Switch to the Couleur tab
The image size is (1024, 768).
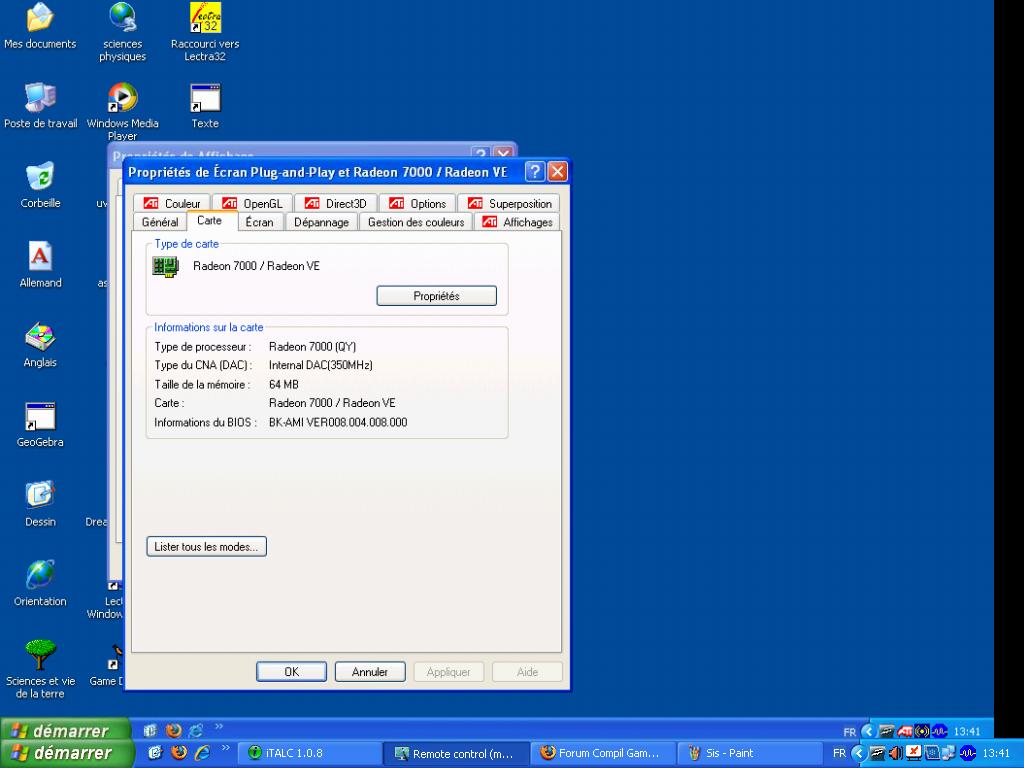tap(172, 204)
